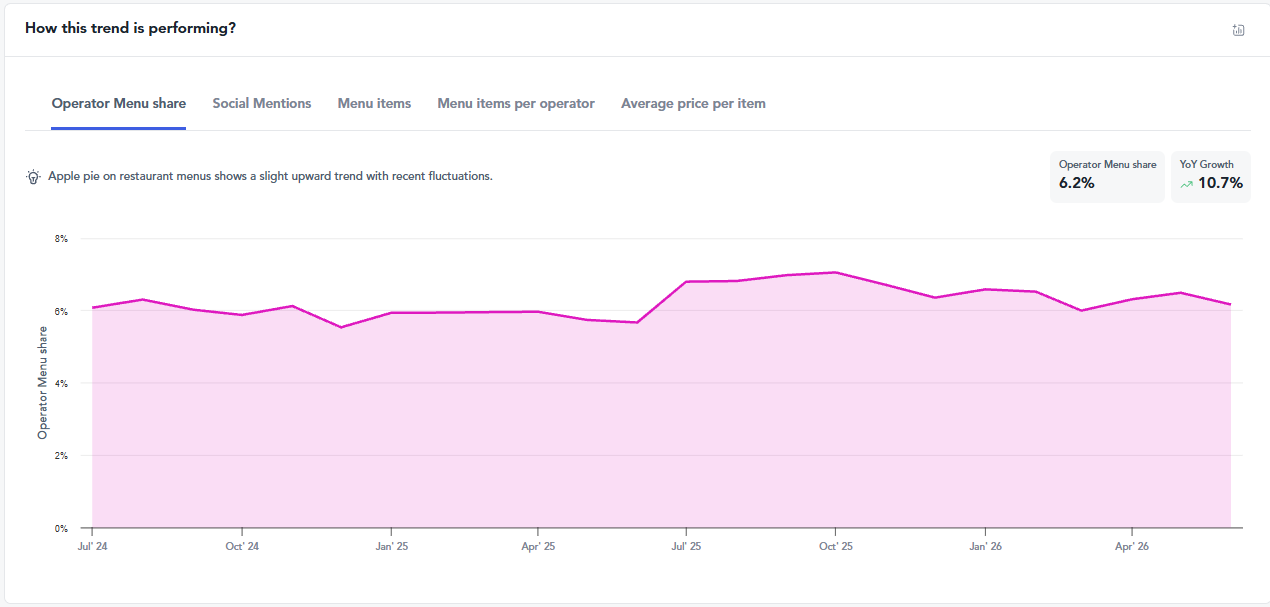Click the Apr' 25 x-axis label

pyautogui.click(x=538, y=547)
